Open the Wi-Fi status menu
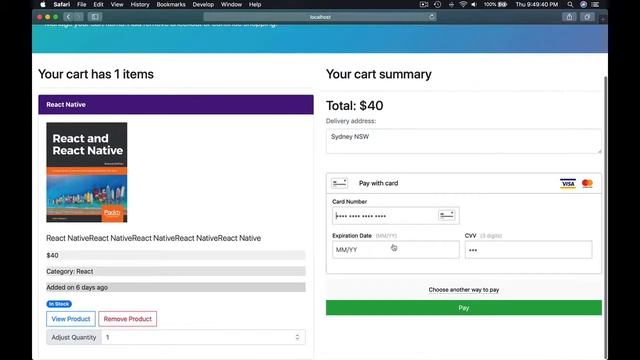Viewport: 640px width, 360px height. click(x=463, y=4)
